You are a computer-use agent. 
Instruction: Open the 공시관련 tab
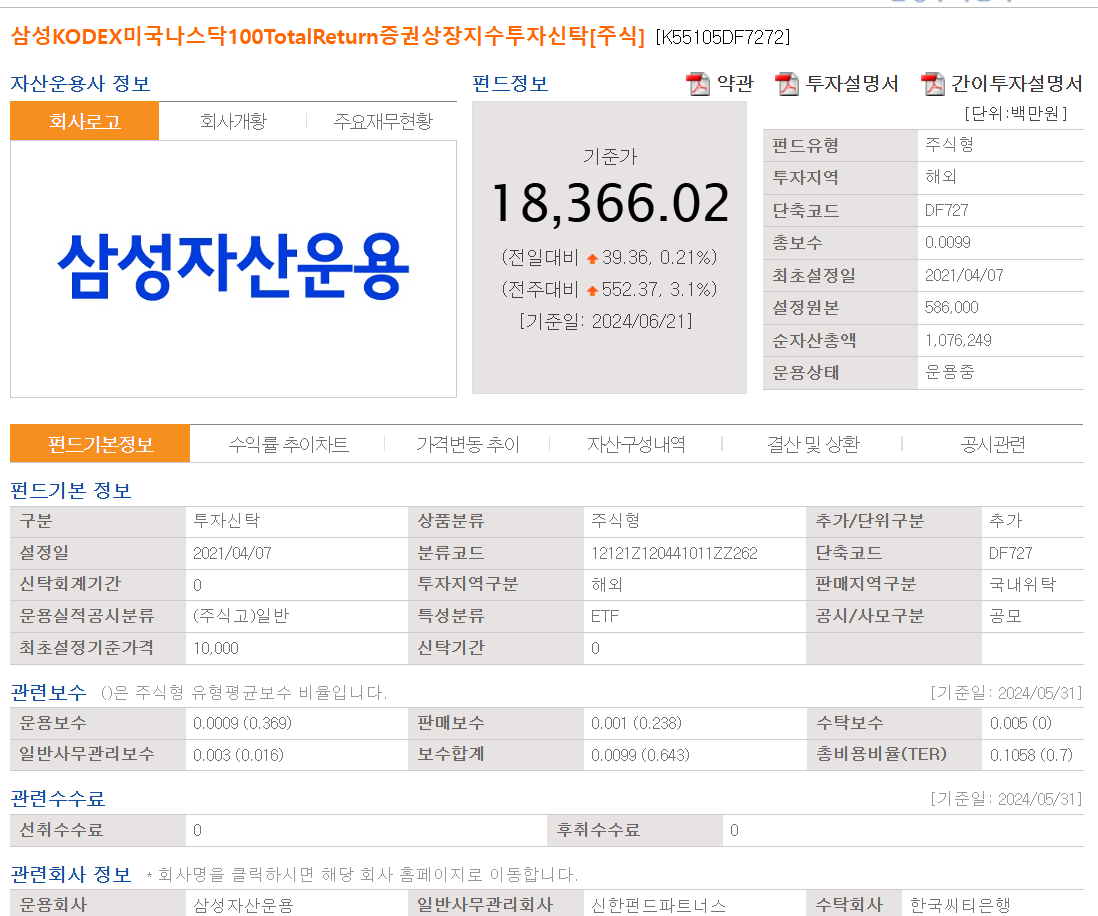coord(993,444)
